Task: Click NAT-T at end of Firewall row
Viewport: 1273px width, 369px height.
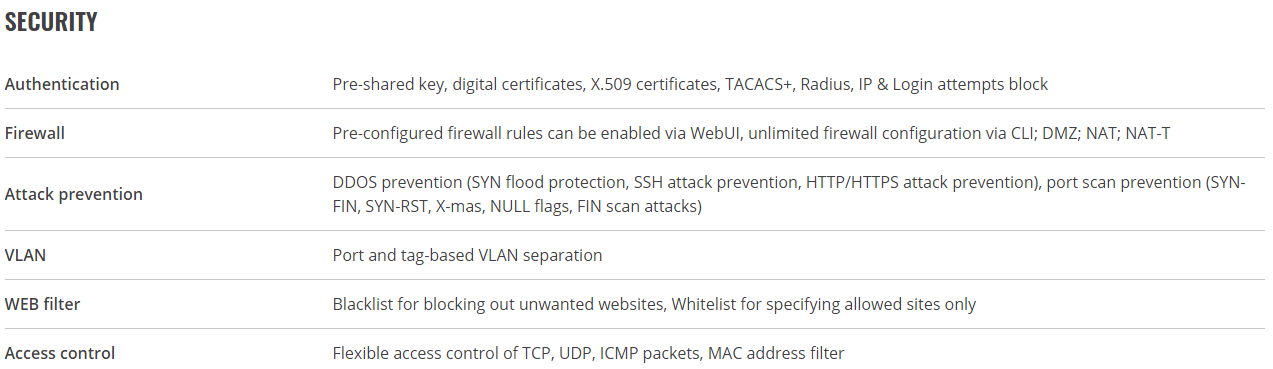Action: pos(1147,133)
